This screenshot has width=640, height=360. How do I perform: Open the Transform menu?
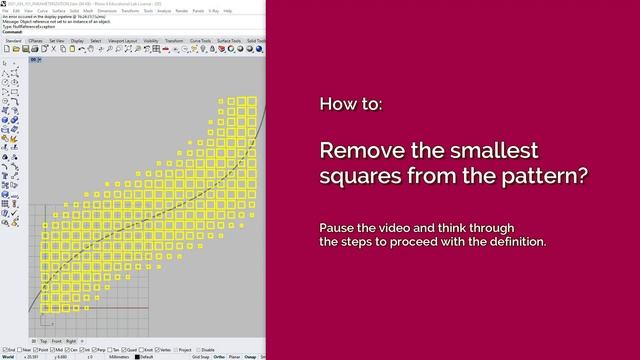pos(130,11)
